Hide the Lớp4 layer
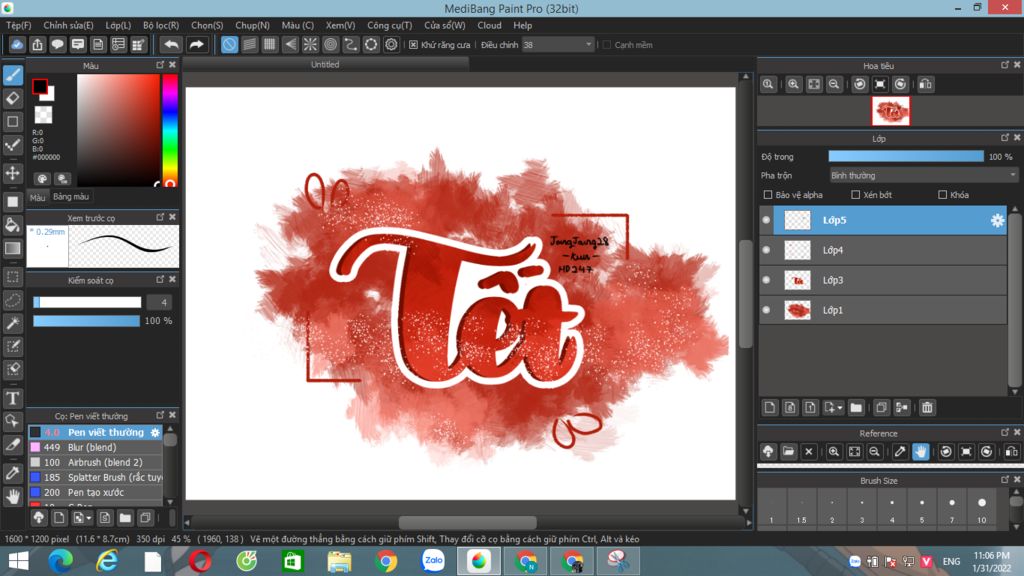 pos(766,250)
